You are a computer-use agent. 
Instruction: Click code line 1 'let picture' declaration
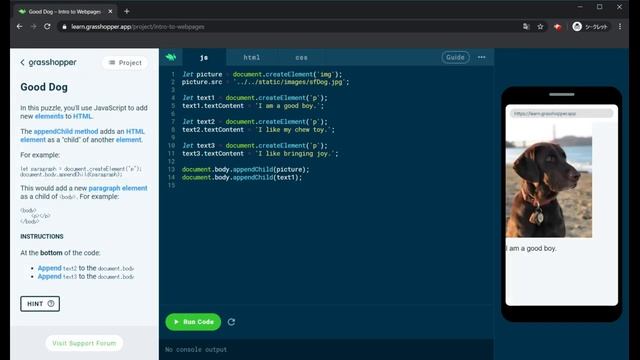point(262,74)
